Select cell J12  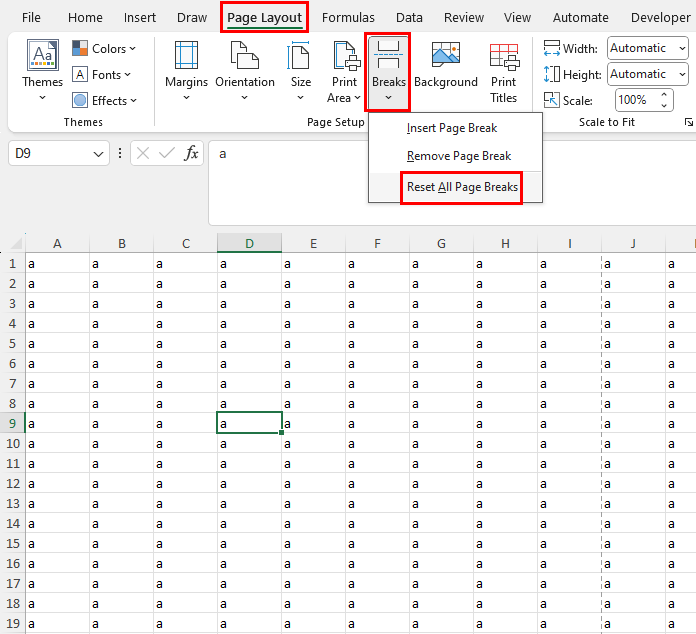click(633, 483)
